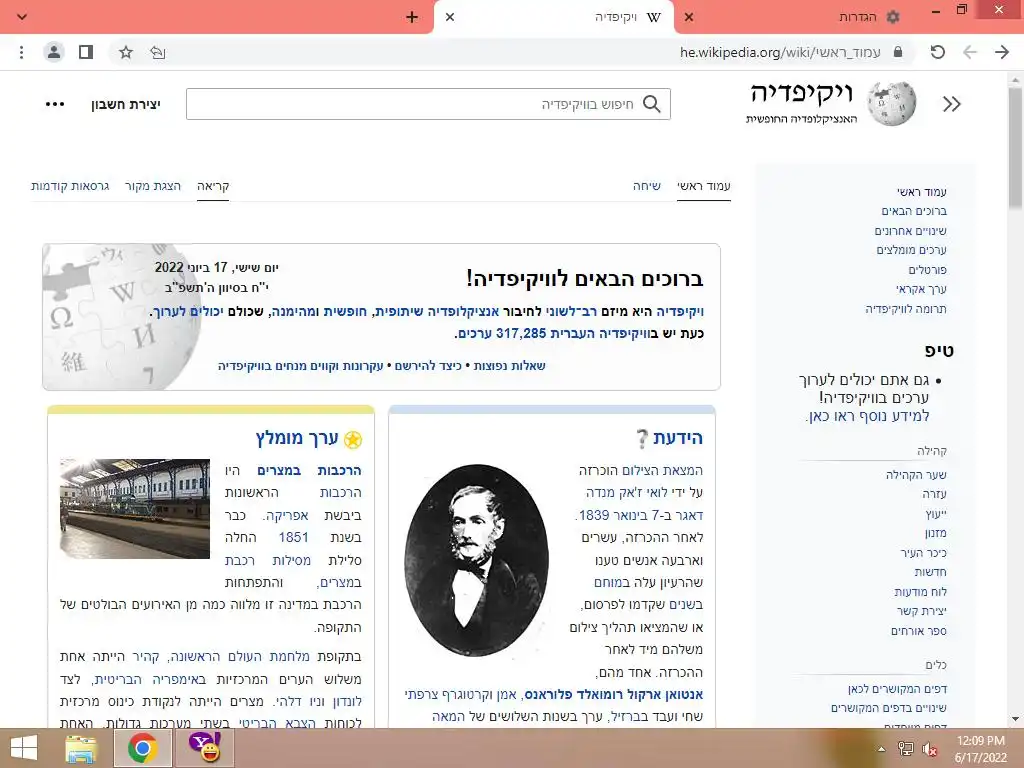Click the Chrome taskbar icon

pos(142,748)
